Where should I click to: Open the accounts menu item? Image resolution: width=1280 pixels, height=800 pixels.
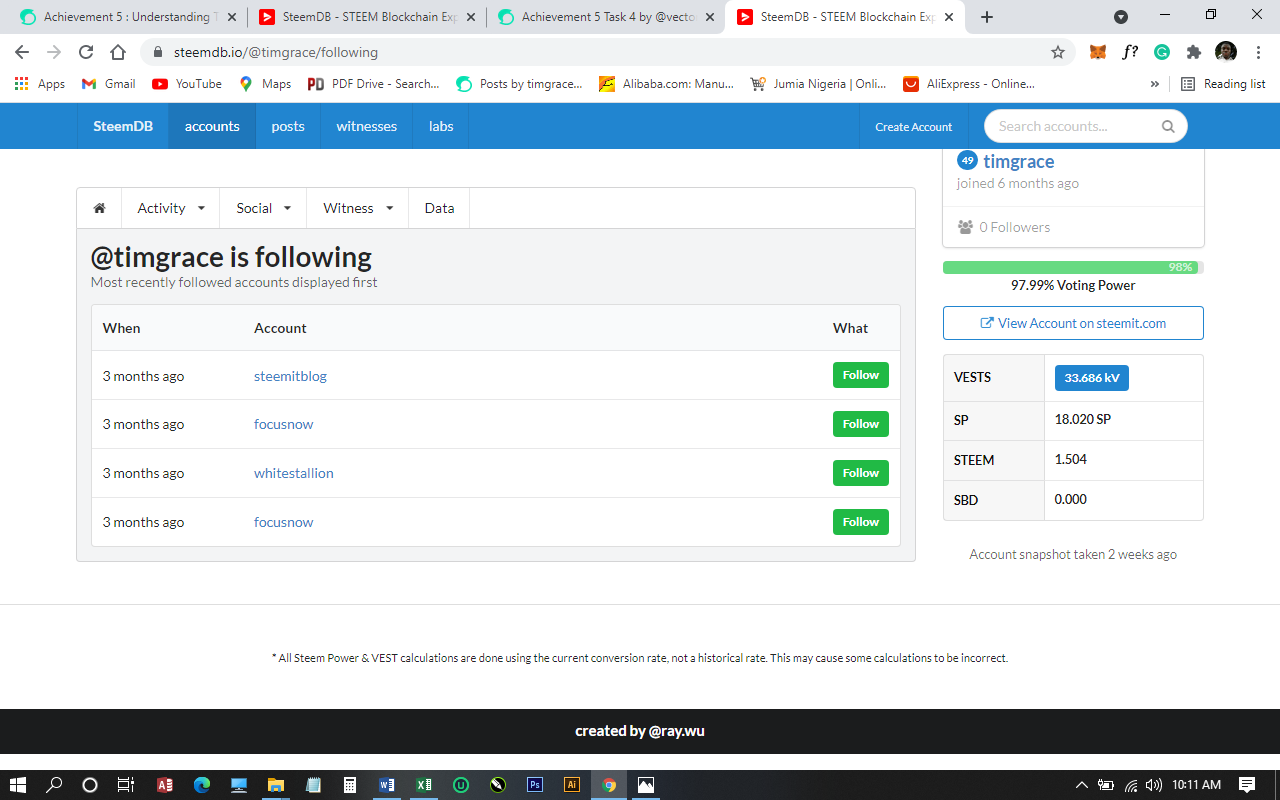click(212, 126)
